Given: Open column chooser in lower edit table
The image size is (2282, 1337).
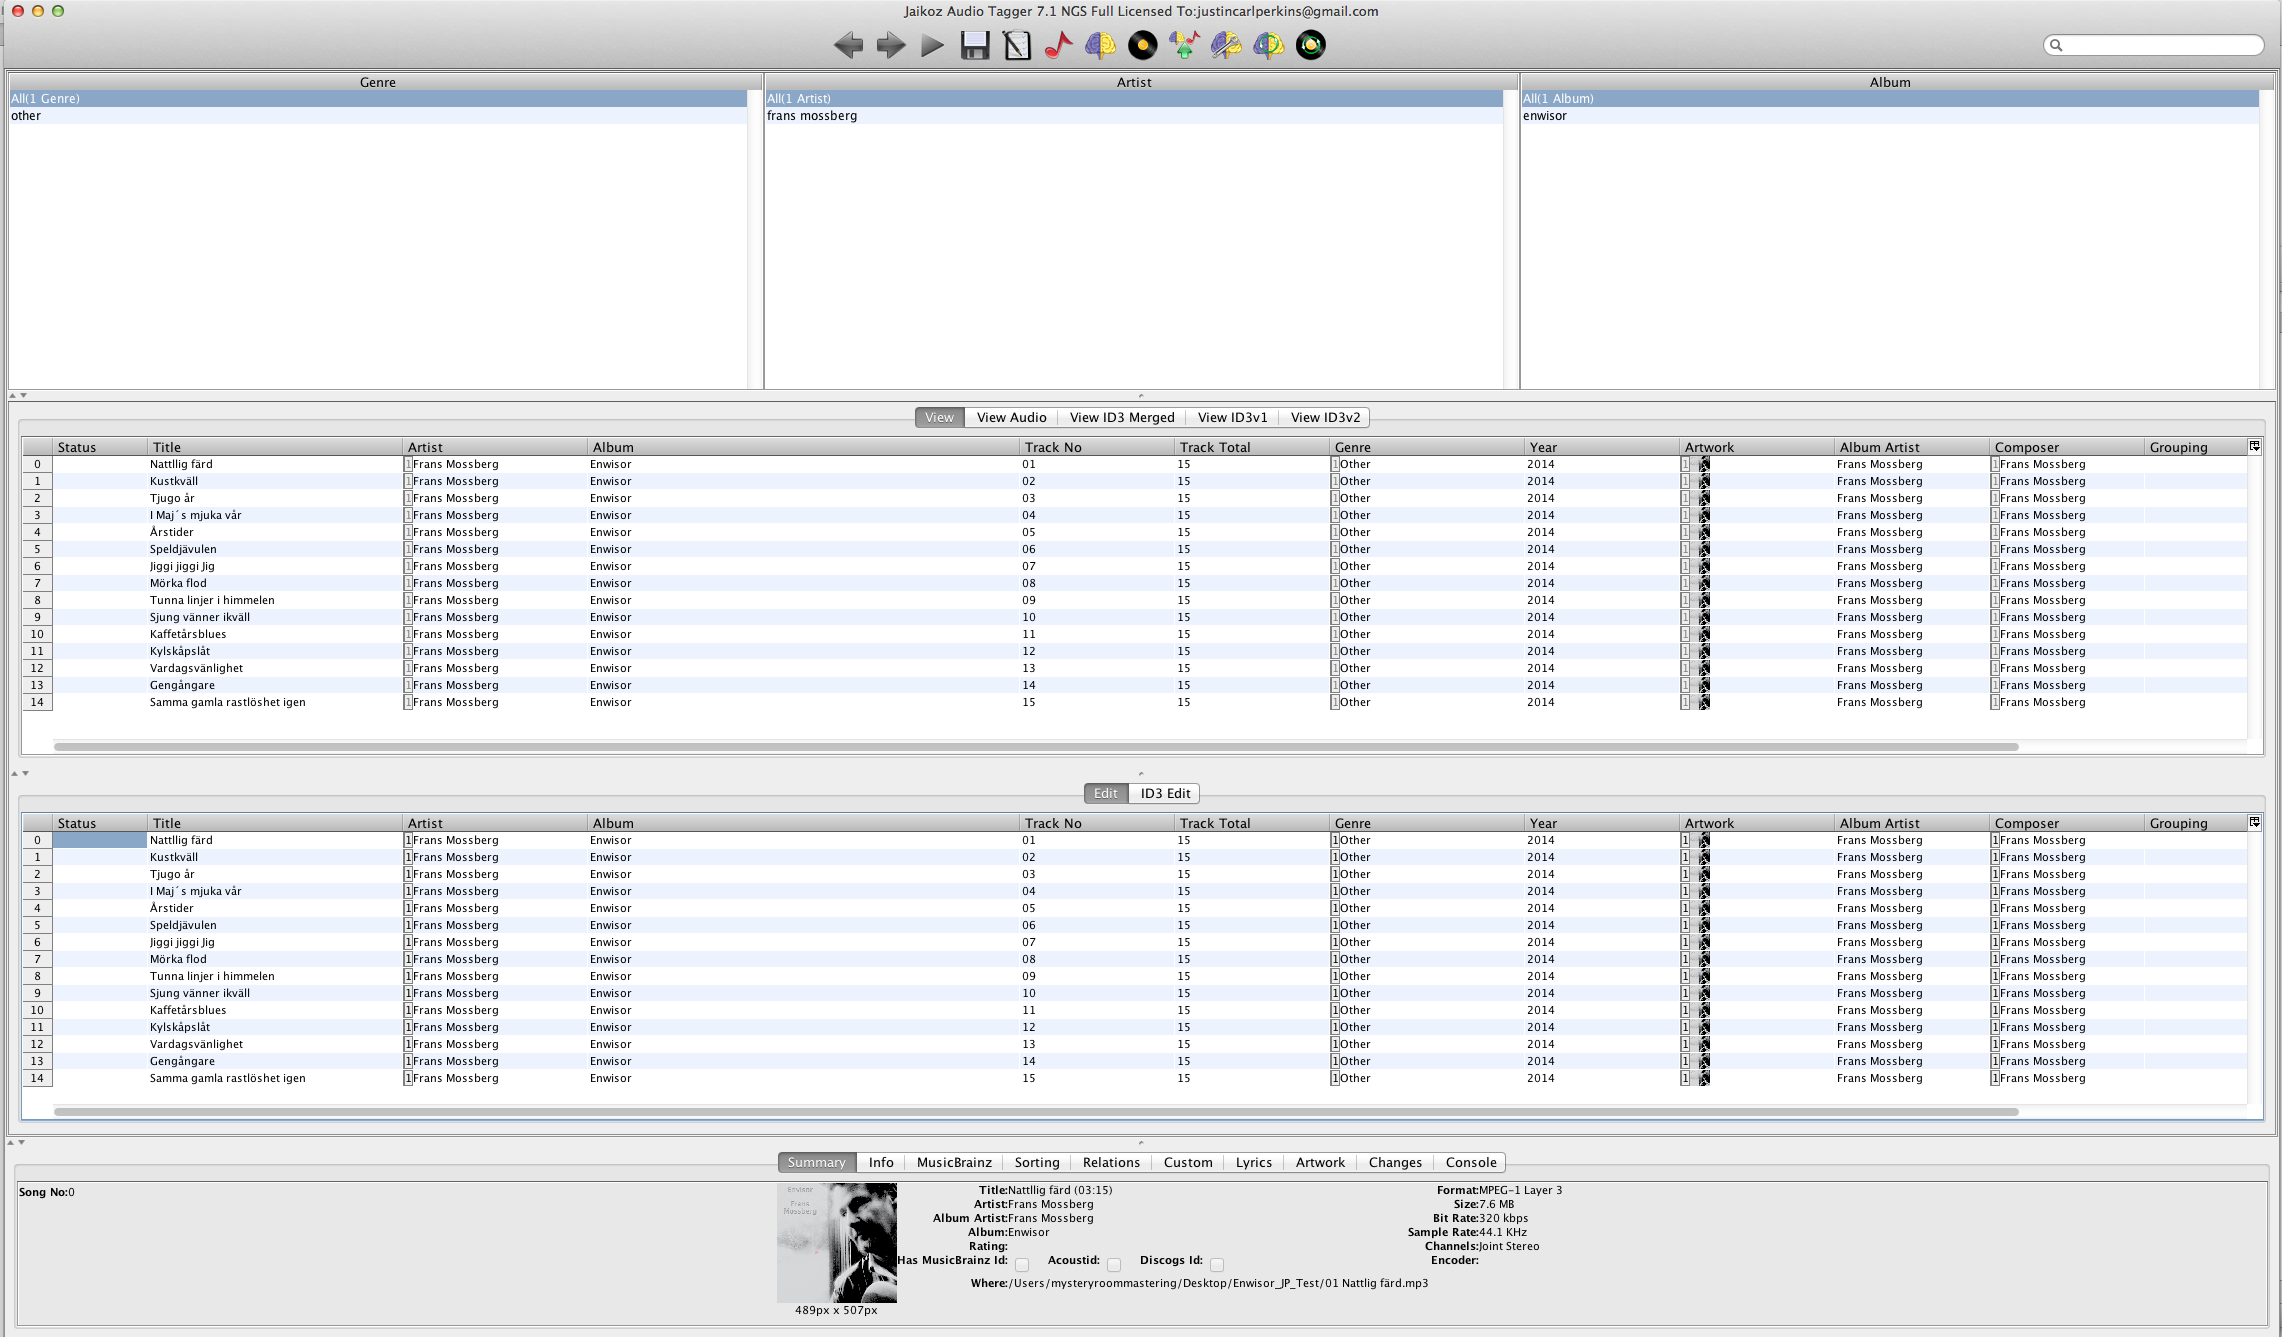Looking at the screenshot, I should click(x=2255, y=823).
